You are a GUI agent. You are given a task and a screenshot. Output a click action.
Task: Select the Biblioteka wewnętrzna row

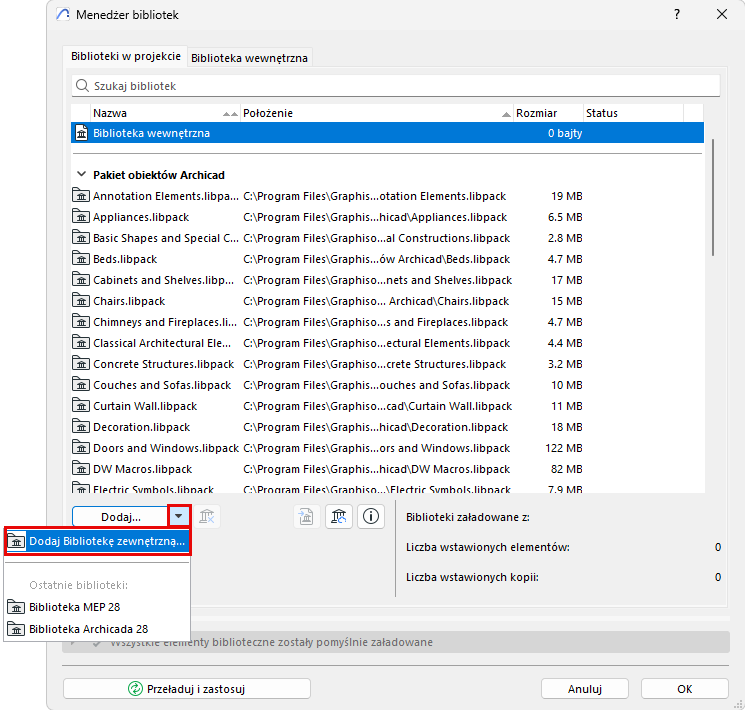387,133
